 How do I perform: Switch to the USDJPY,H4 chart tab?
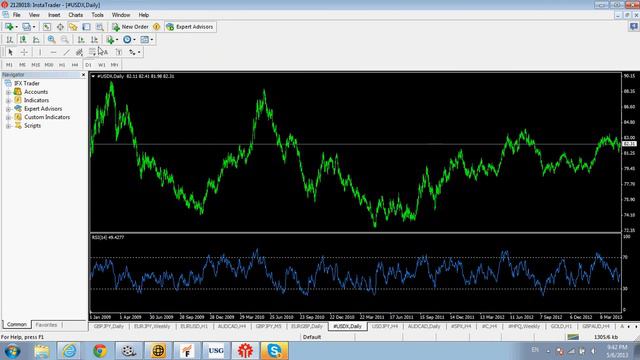point(385,327)
